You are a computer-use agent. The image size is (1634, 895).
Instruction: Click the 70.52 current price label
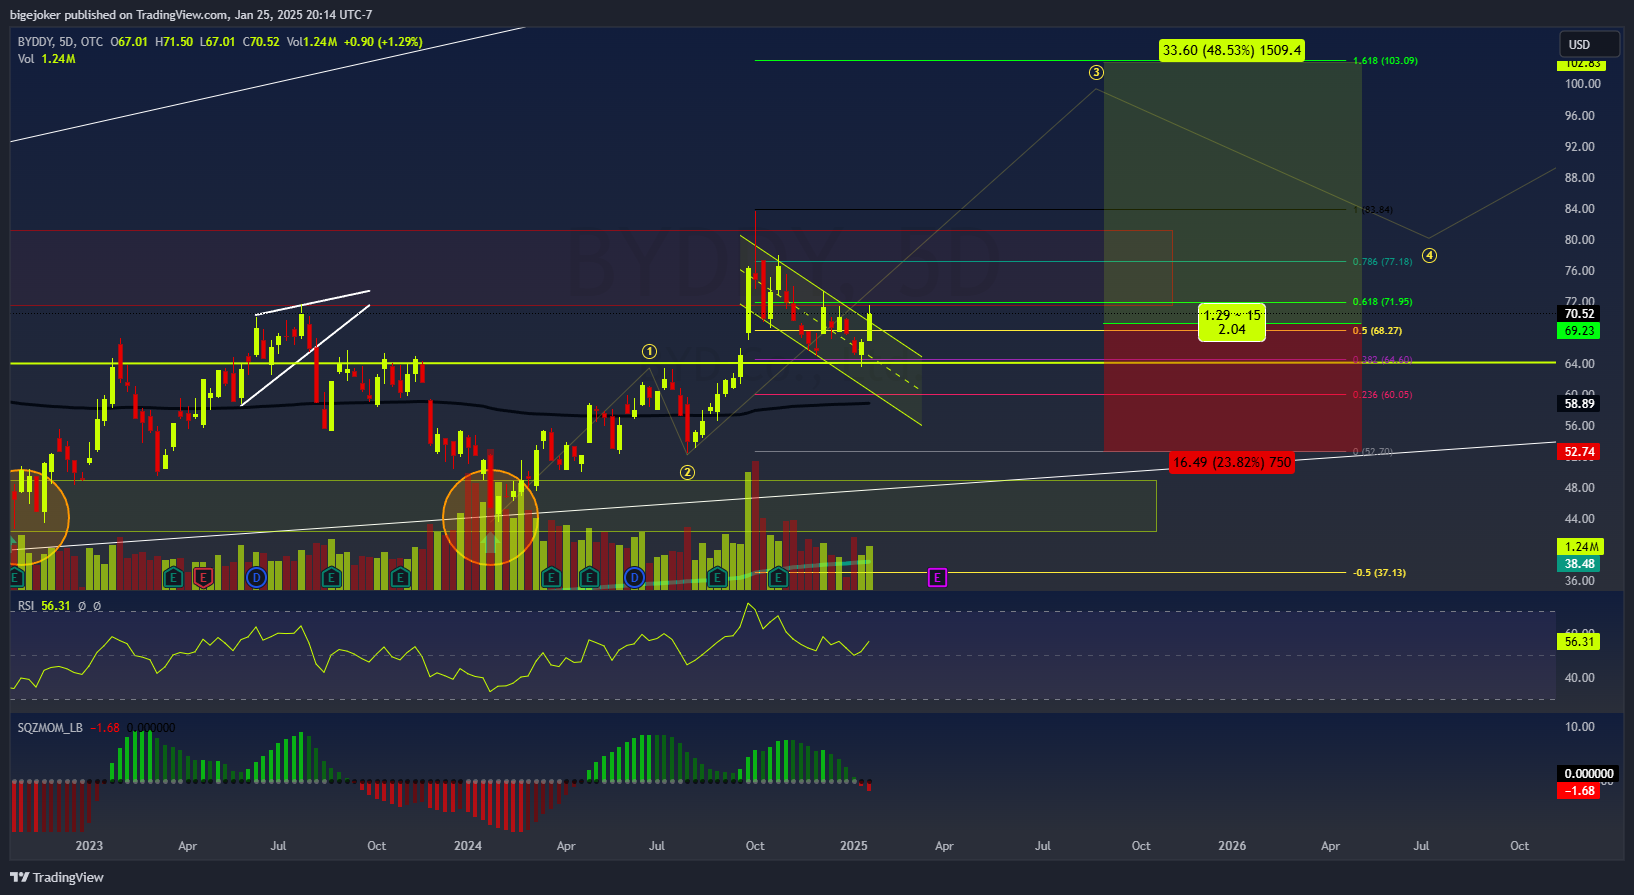(1579, 314)
